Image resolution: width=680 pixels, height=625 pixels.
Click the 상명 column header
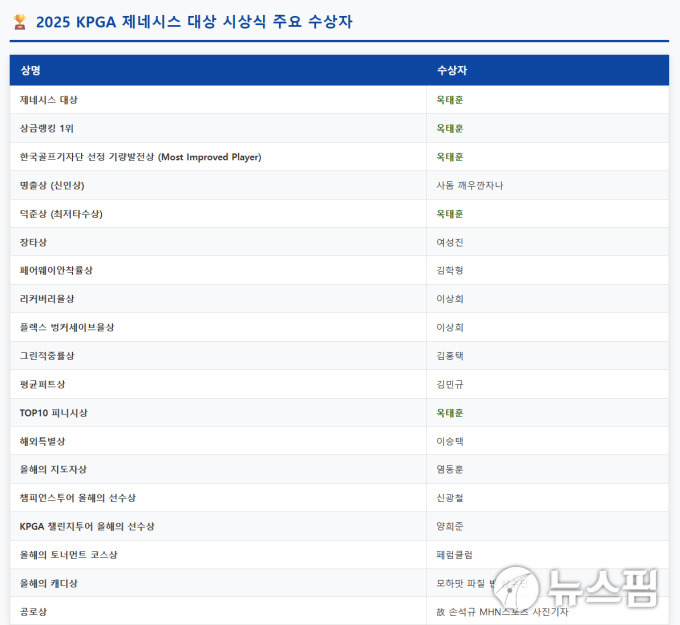click(x=30, y=71)
